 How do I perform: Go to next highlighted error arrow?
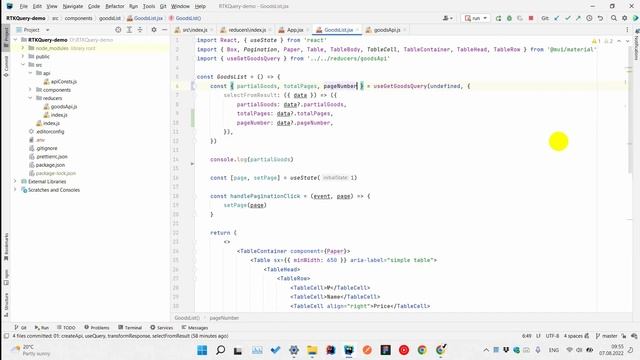pyautogui.click(x=627, y=41)
